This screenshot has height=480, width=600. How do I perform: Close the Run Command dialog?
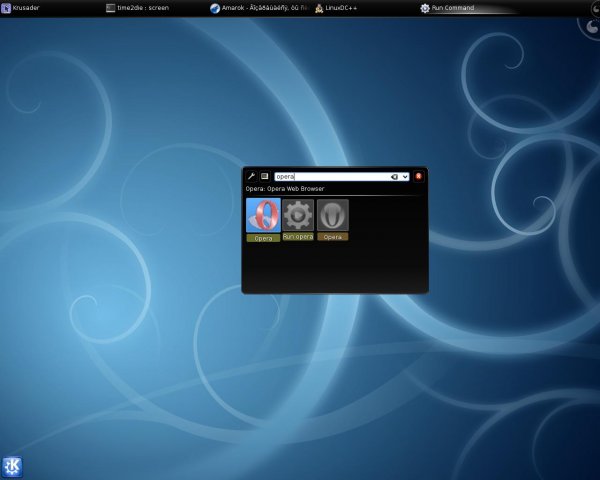[419, 176]
